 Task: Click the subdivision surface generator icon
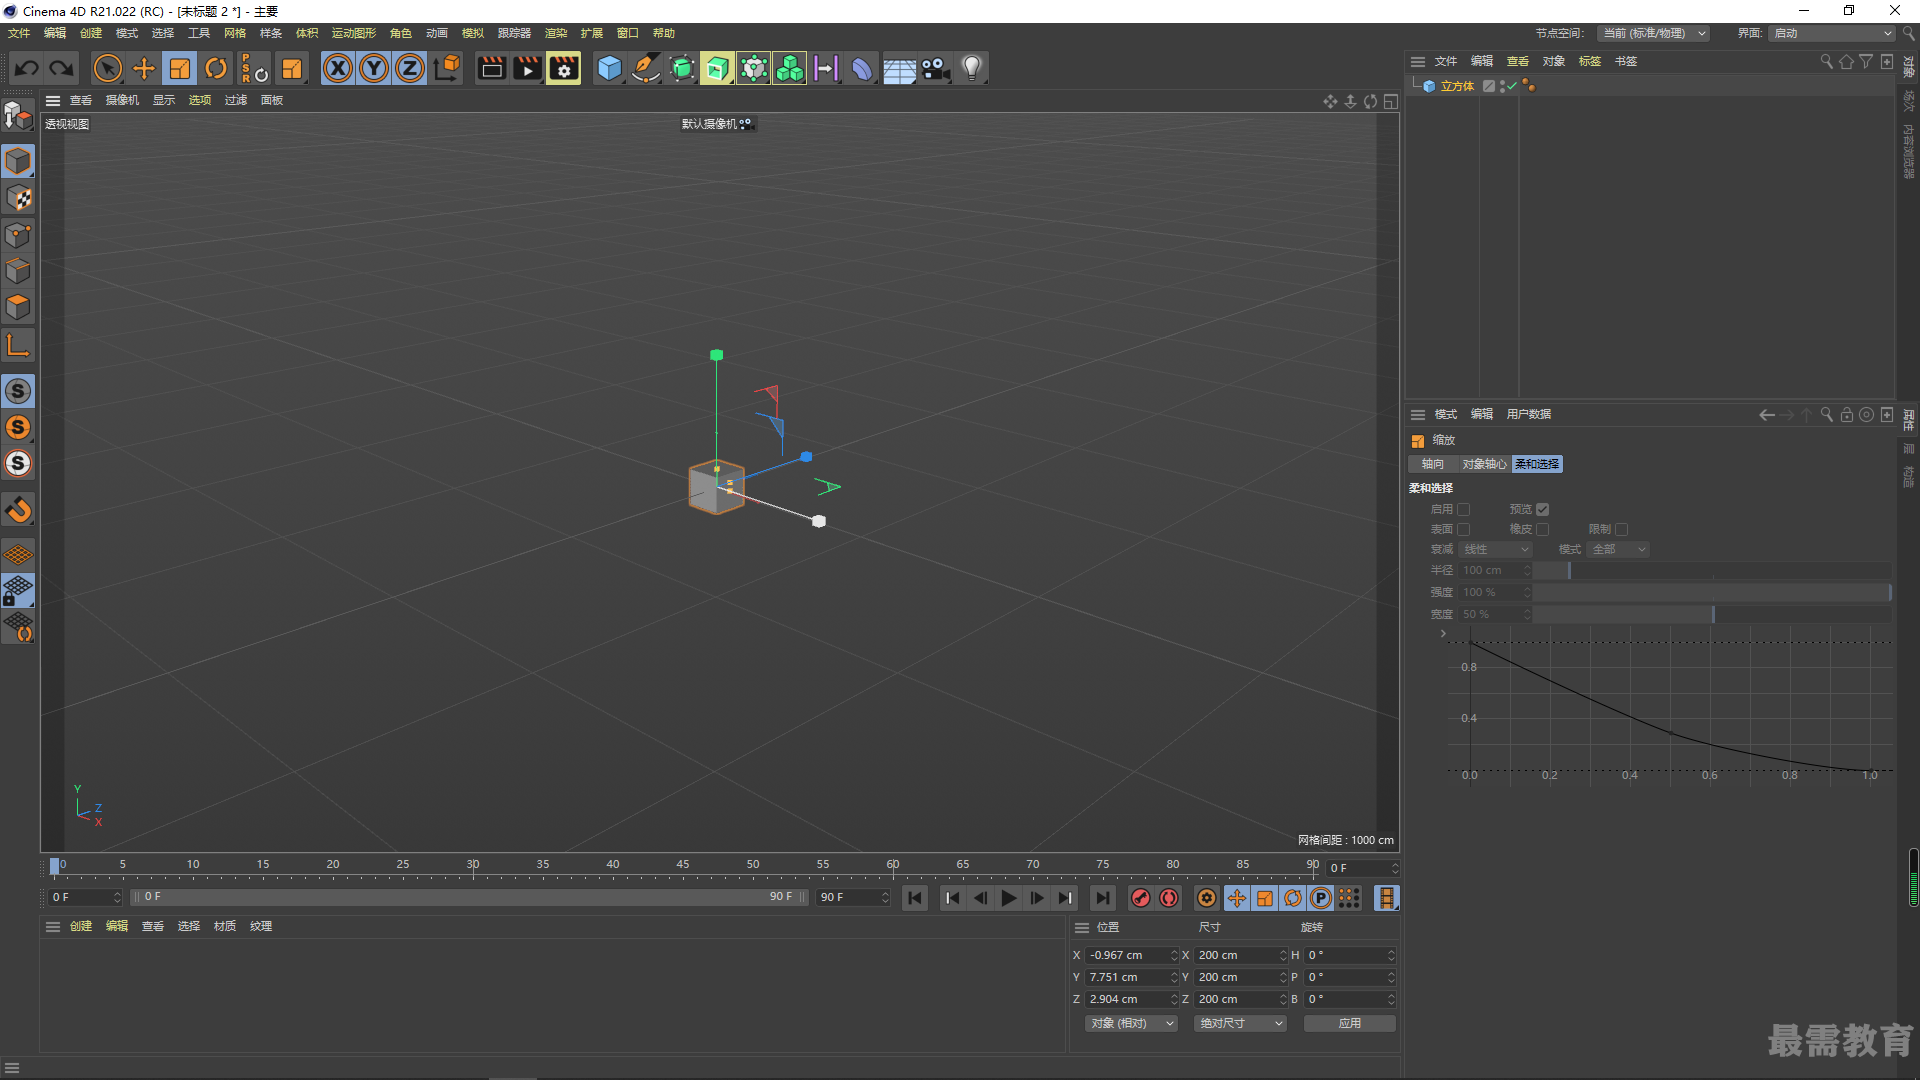click(x=682, y=68)
